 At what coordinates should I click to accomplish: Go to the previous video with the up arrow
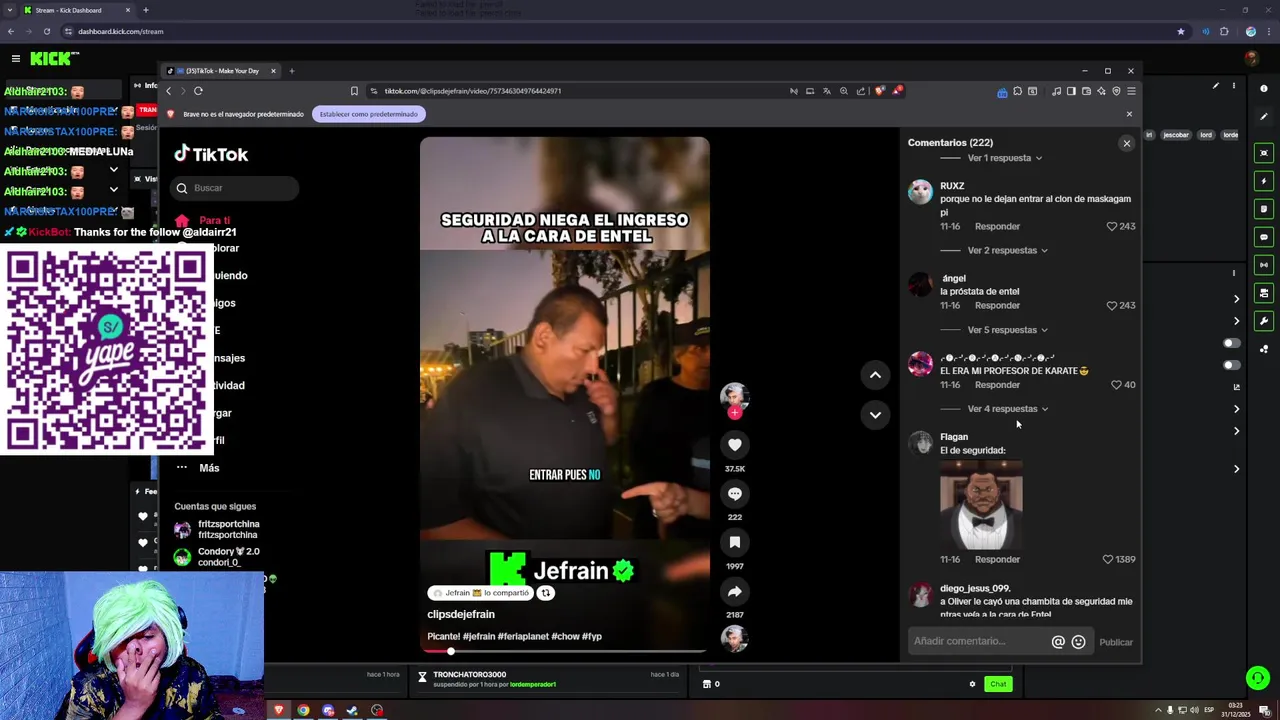[875, 375]
